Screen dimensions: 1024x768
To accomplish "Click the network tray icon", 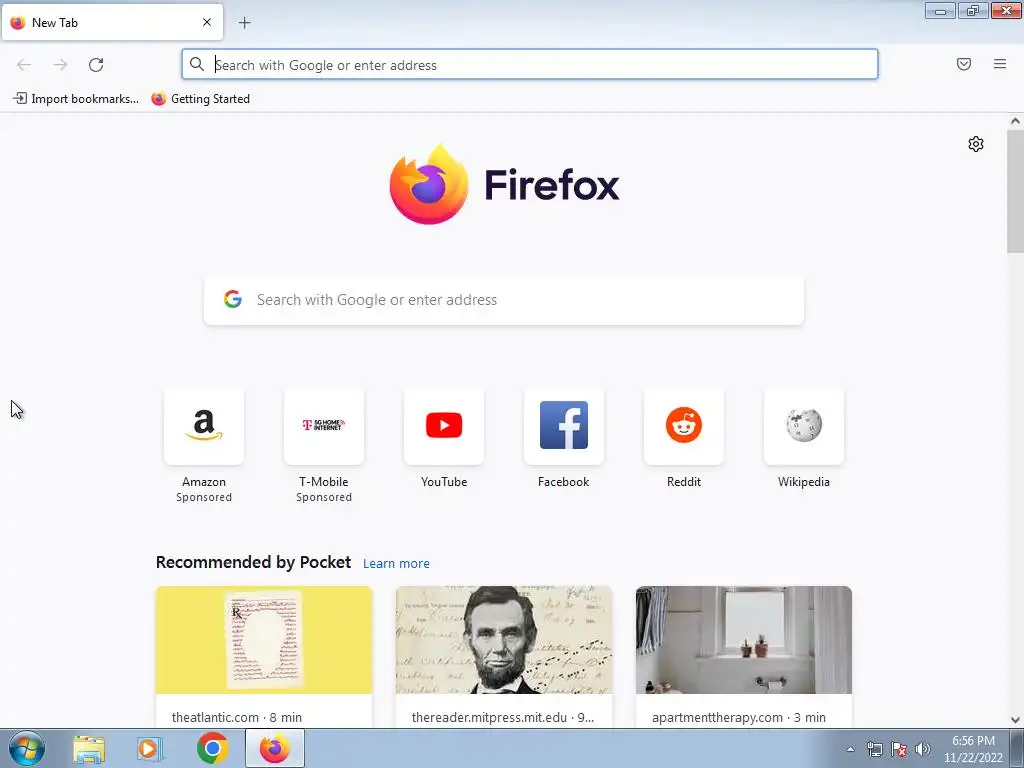I will pyautogui.click(x=874, y=749).
